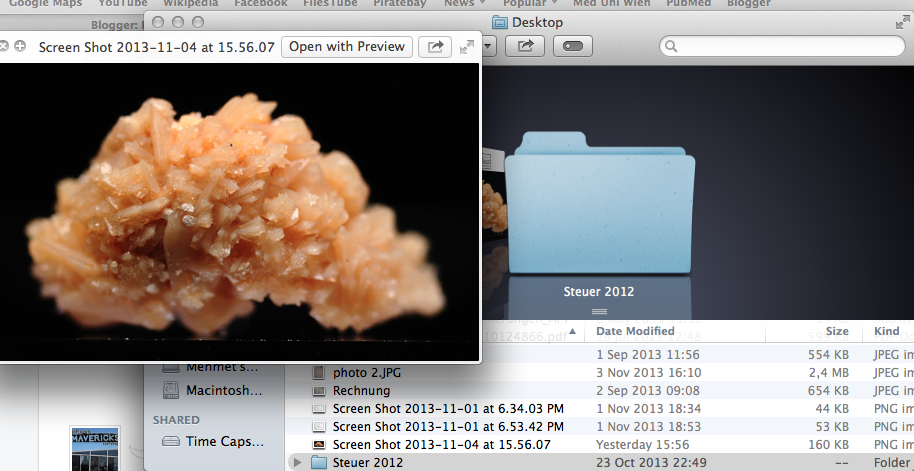914x471 pixels.
Task: Select the Steuer 2012 folder in Cover Flow
Action: coord(599,202)
